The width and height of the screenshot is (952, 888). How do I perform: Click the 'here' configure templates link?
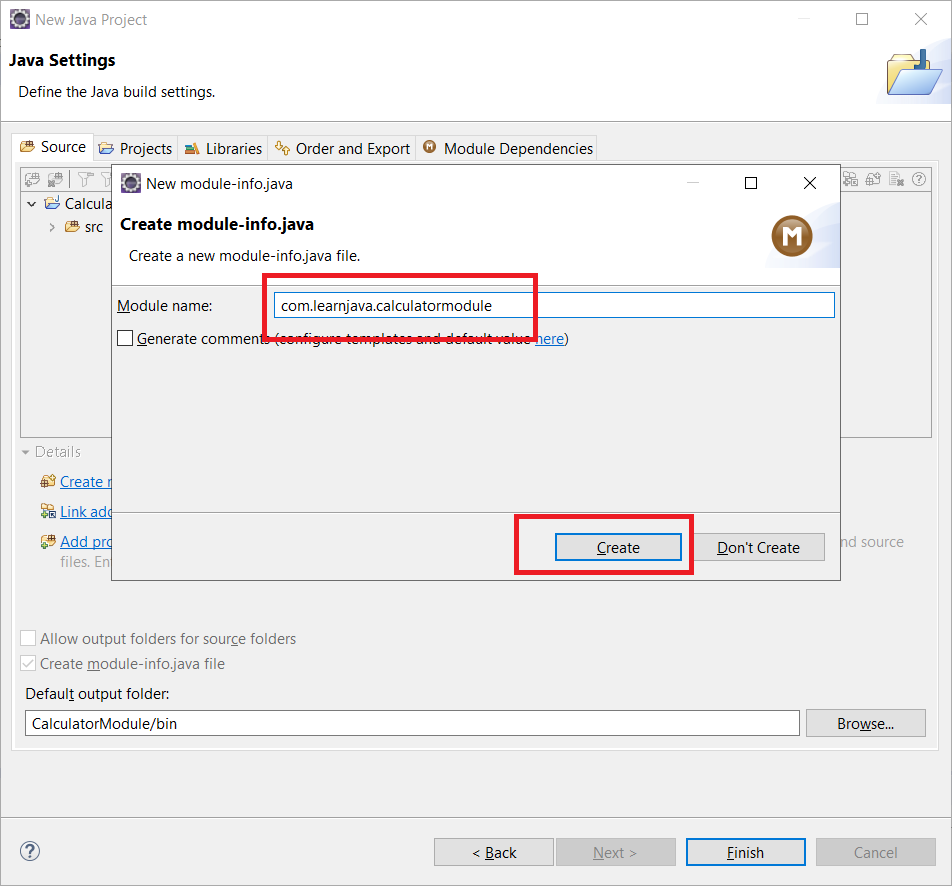pyautogui.click(x=549, y=339)
